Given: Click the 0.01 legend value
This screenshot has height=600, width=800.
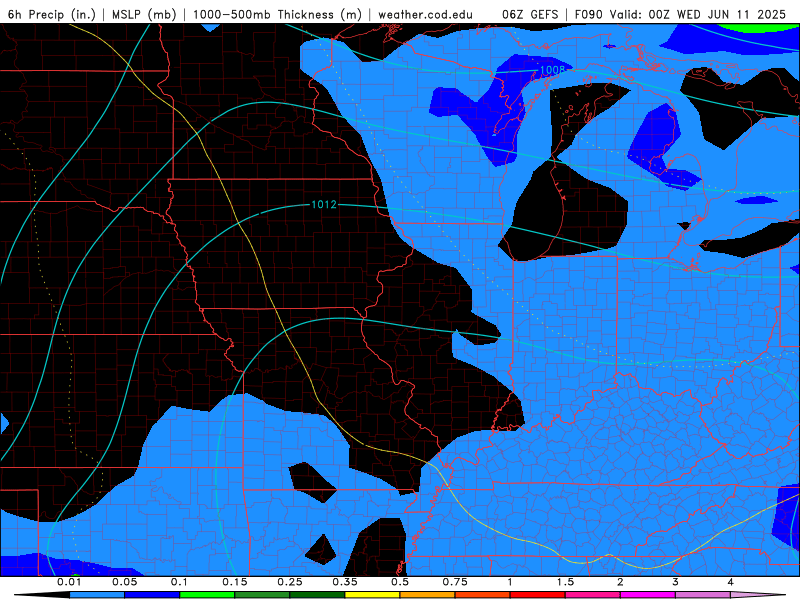Looking at the screenshot, I should coord(69,582).
